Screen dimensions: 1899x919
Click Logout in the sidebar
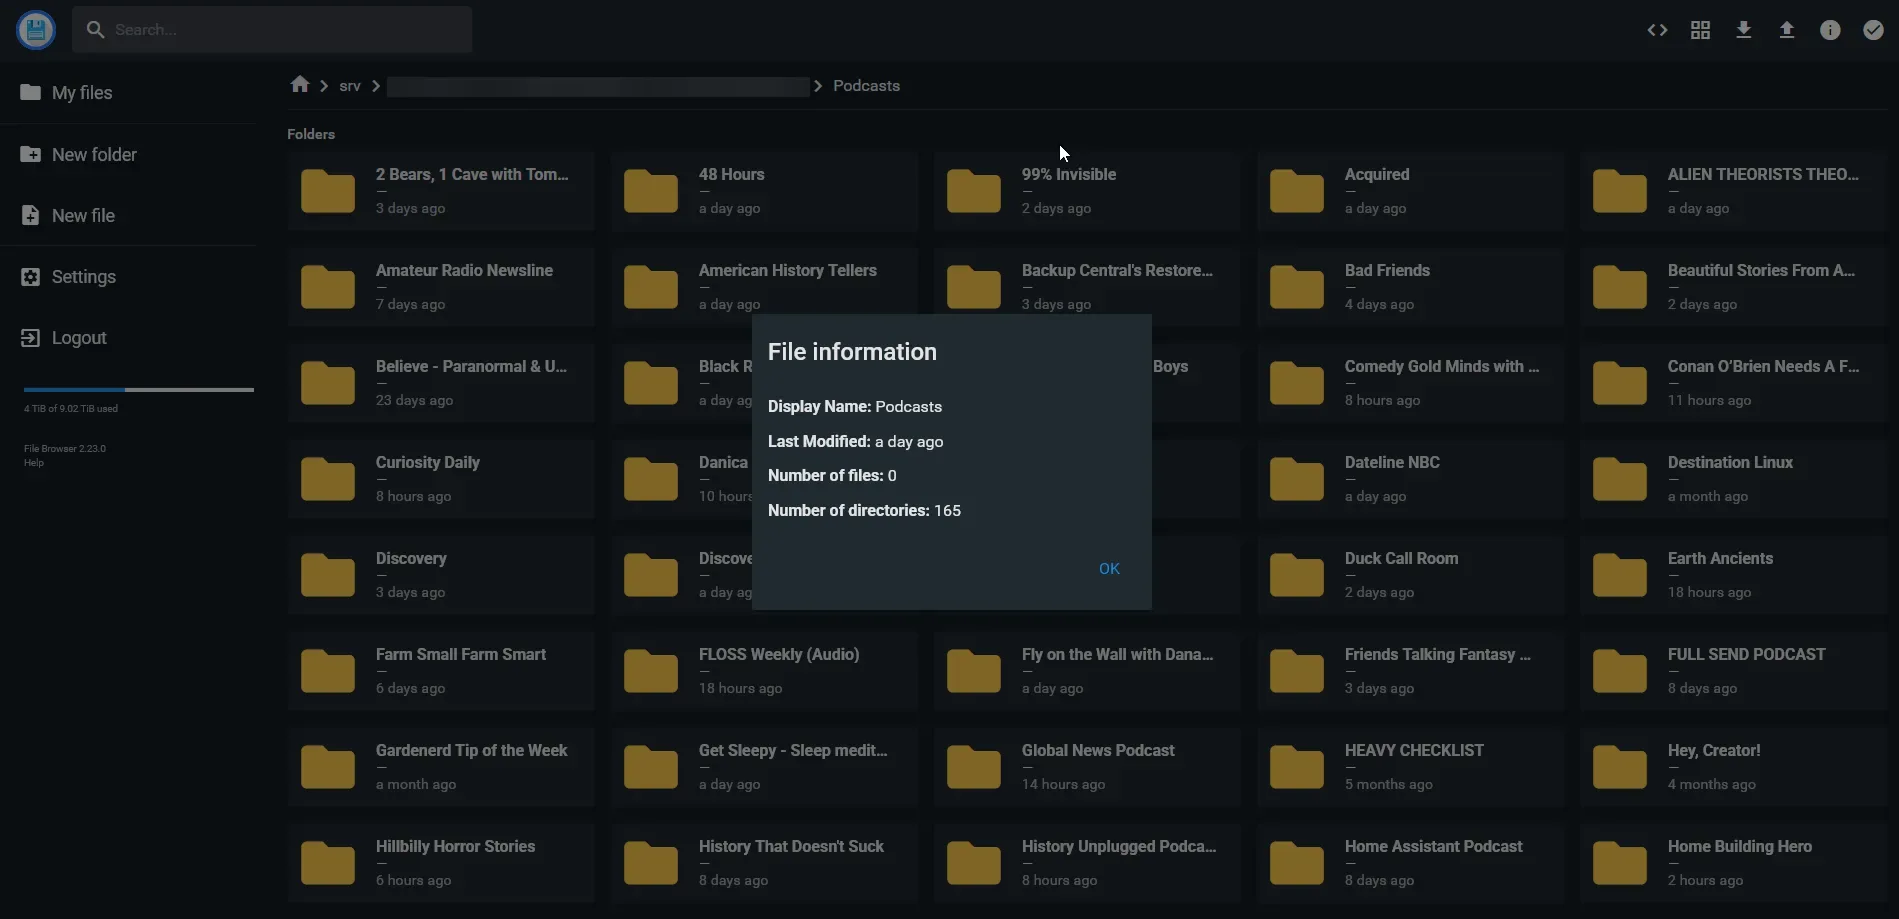tap(128, 338)
